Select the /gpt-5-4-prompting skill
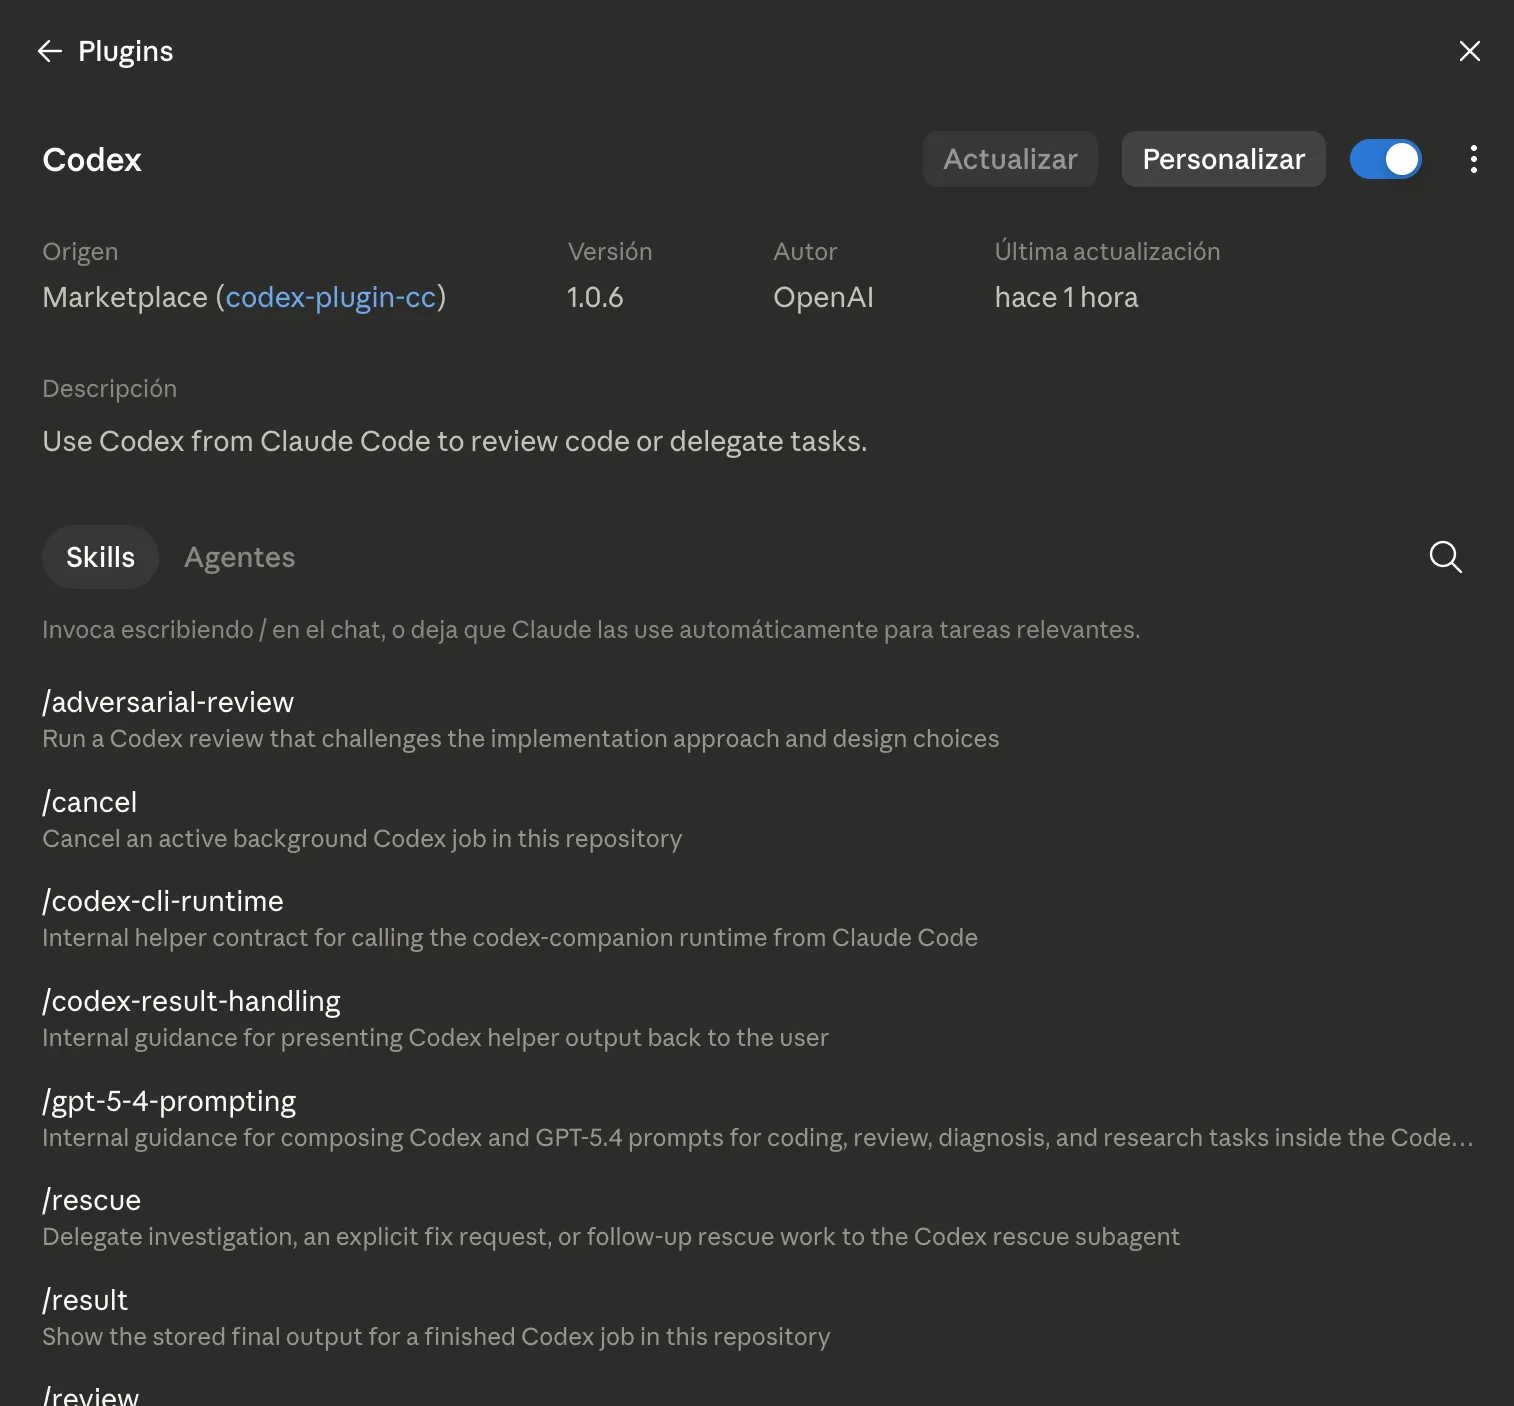 [x=169, y=1101]
